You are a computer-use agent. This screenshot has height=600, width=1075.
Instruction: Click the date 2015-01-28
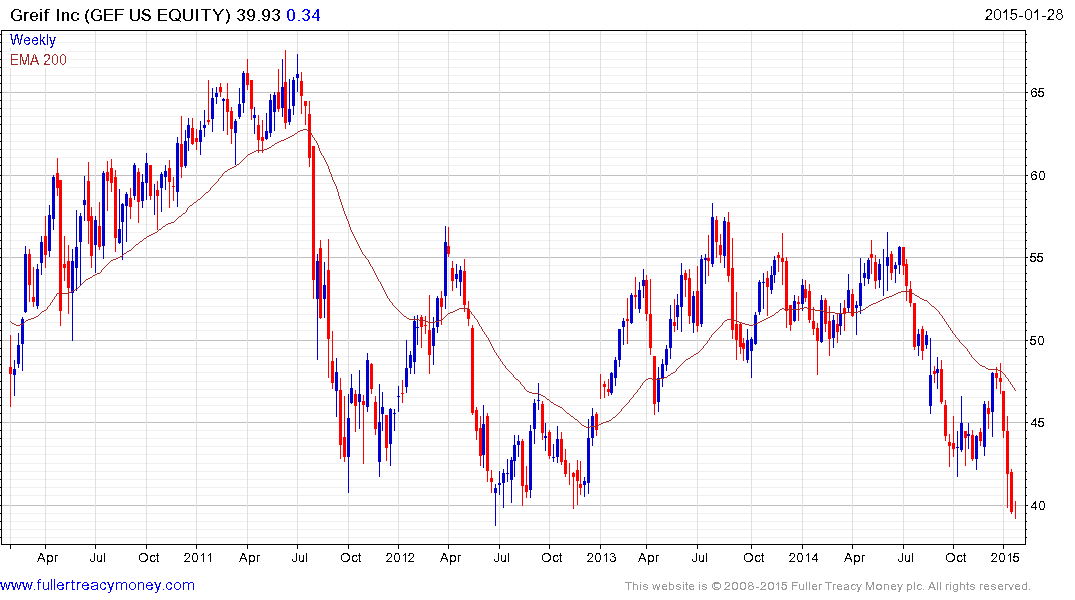coord(1024,14)
